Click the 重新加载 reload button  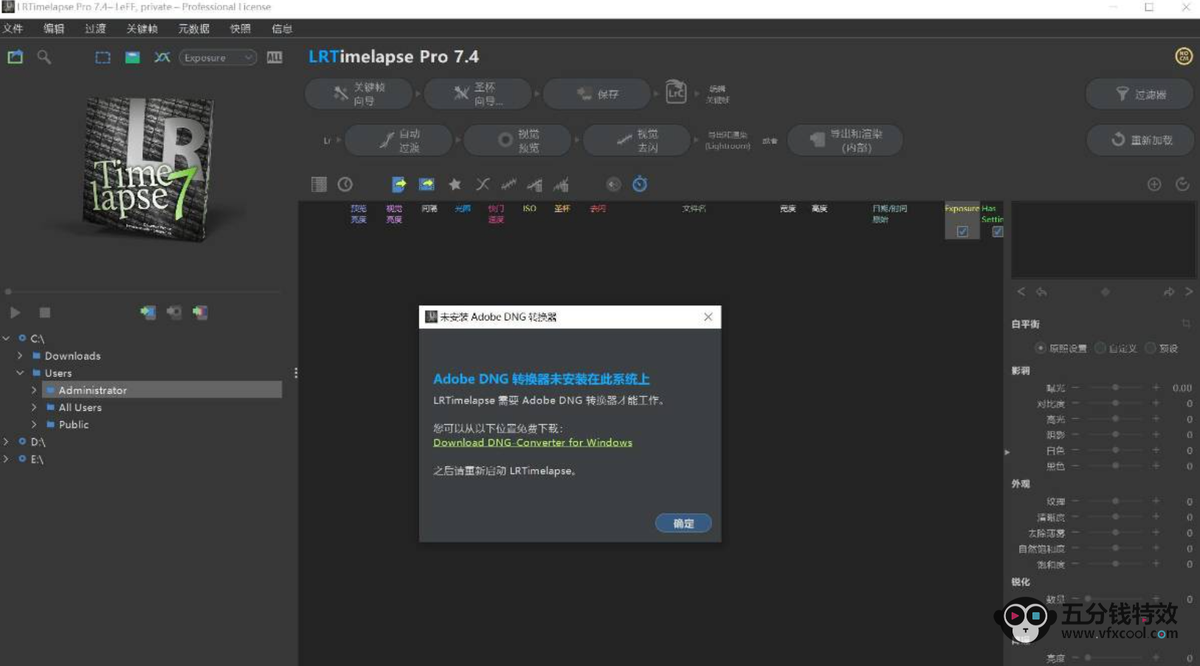pos(1140,140)
